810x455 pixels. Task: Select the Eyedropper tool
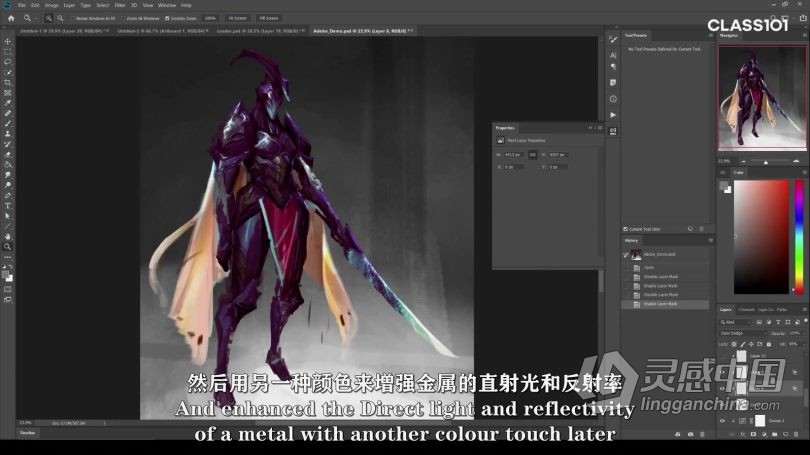[7, 103]
